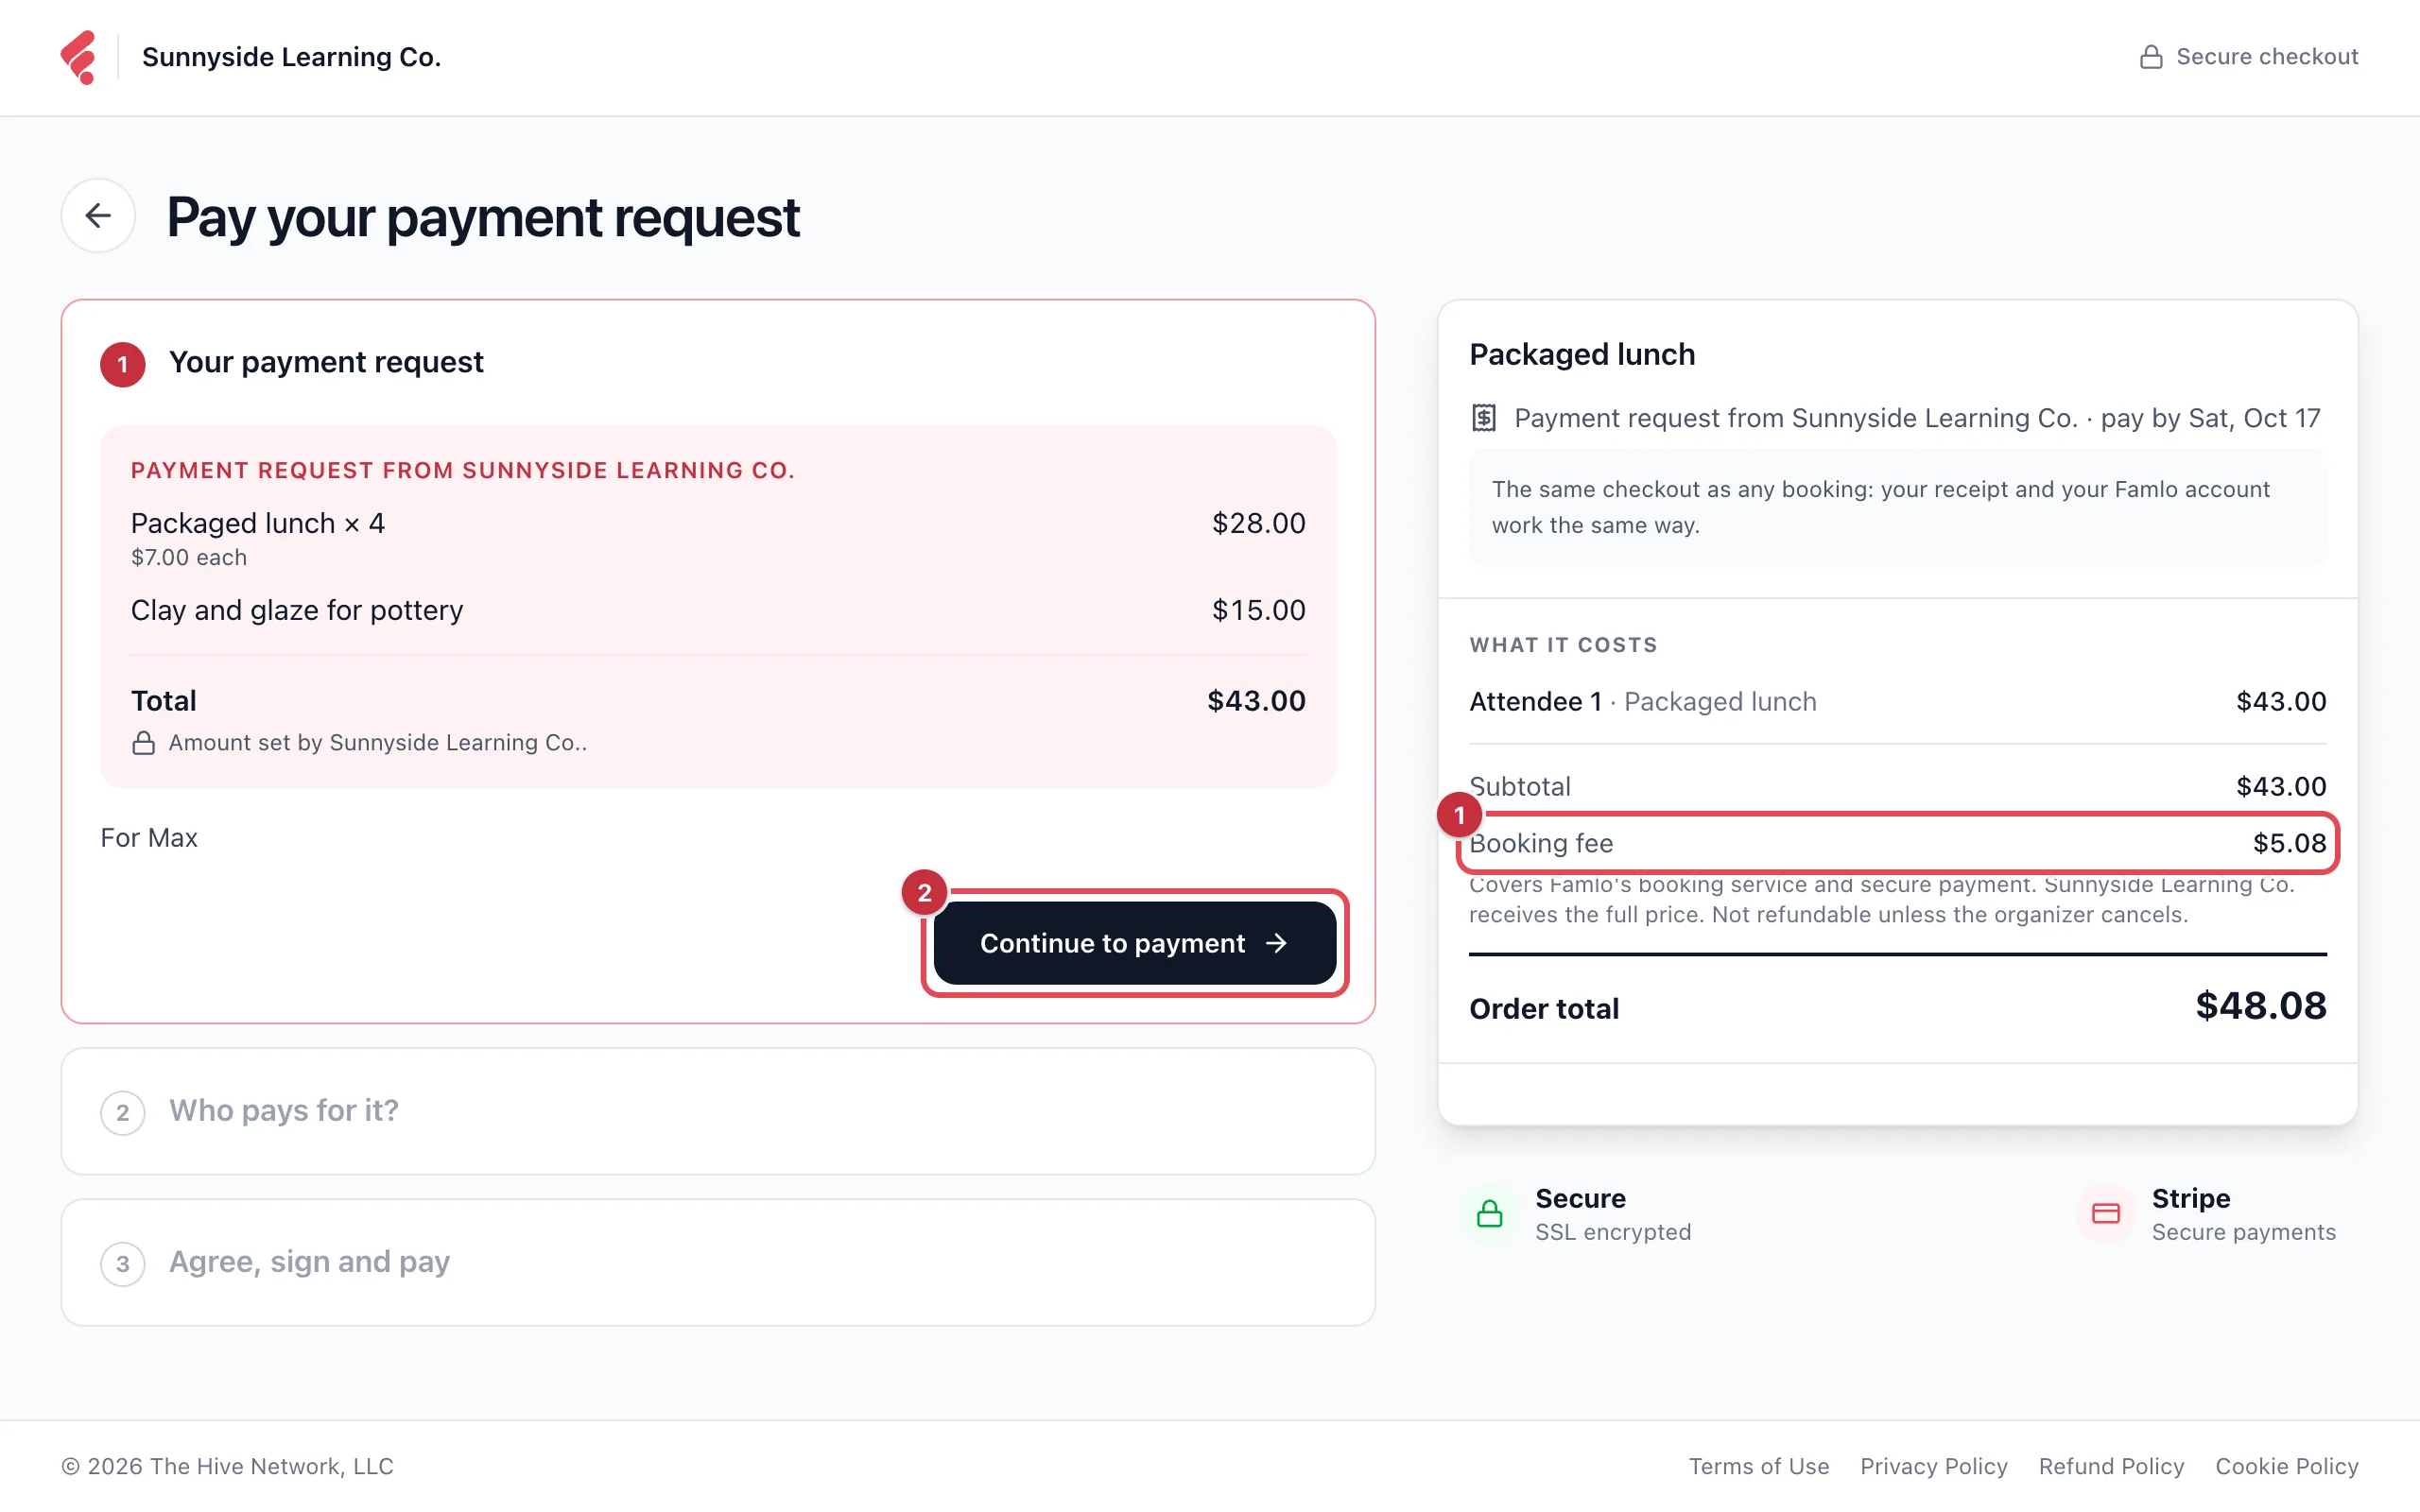Click the receipt icon beside Payment request

(1484, 418)
